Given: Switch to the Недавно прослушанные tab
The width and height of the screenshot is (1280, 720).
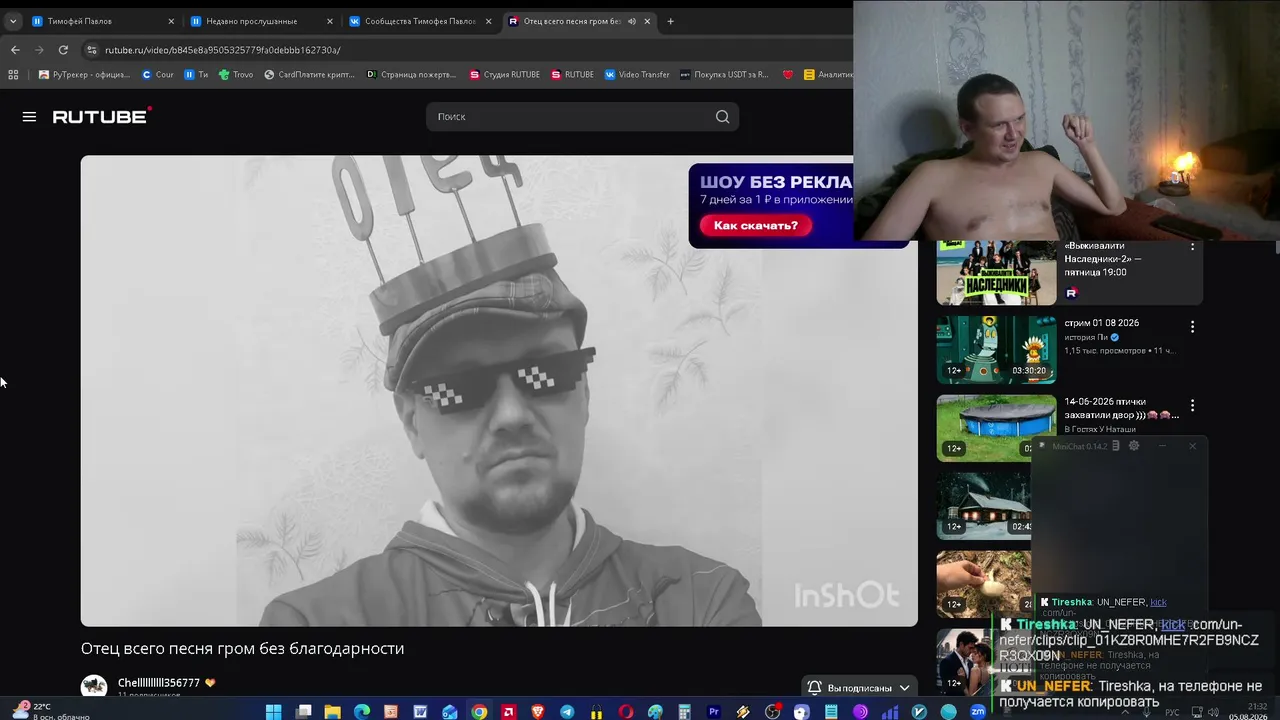Looking at the screenshot, I should point(262,21).
